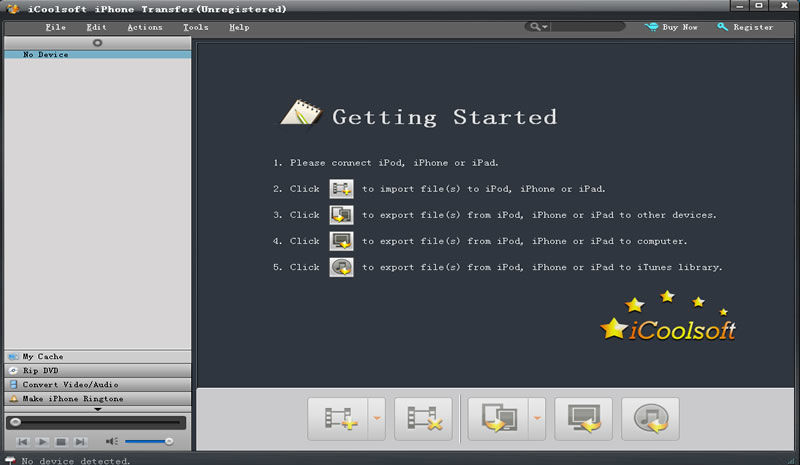Click the Register link
This screenshot has height=465, width=800.
pos(753,27)
